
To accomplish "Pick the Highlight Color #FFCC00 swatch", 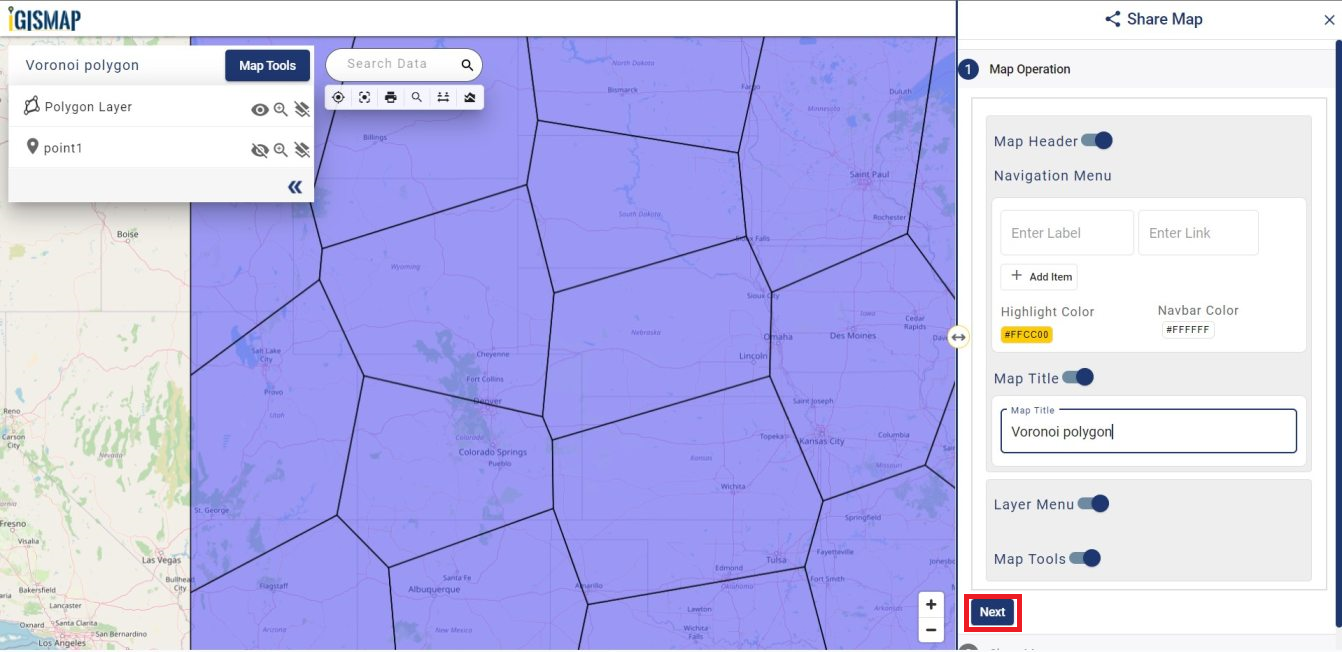I will [x=1026, y=335].
